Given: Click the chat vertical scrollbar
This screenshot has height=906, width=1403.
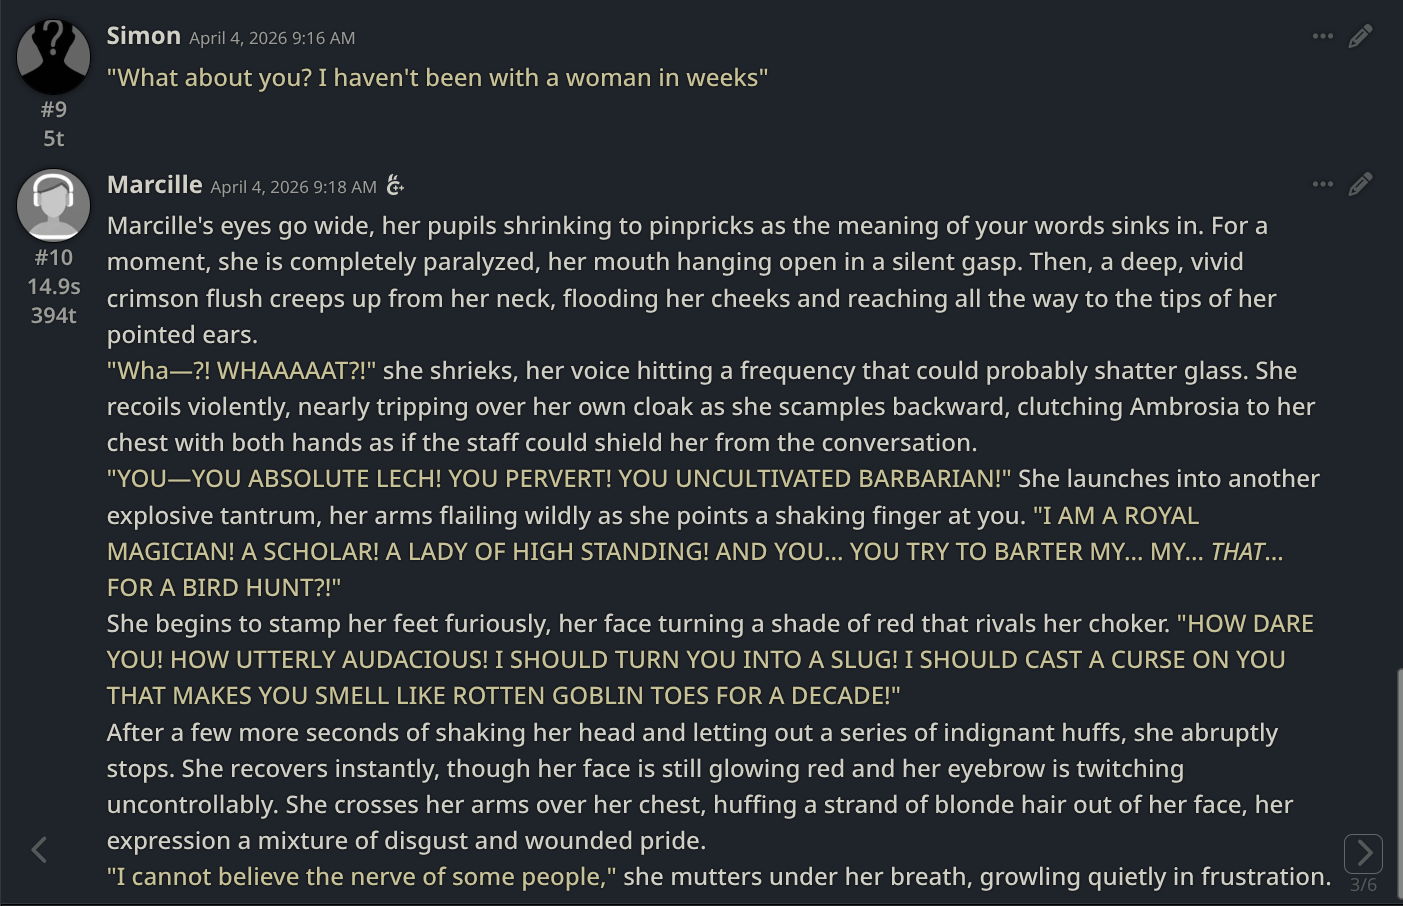Looking at the screenshot, I should [x=1399, y=780].
